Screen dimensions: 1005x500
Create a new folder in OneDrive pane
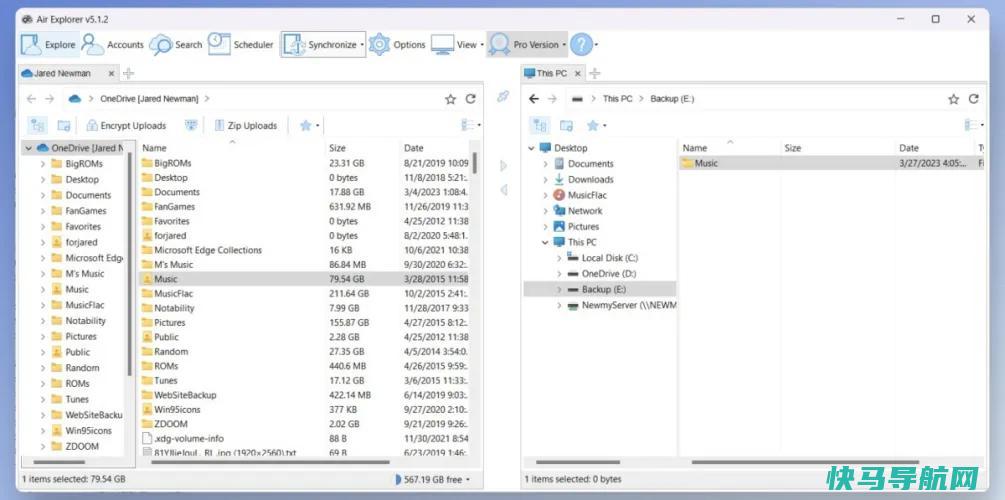(63, 126)
